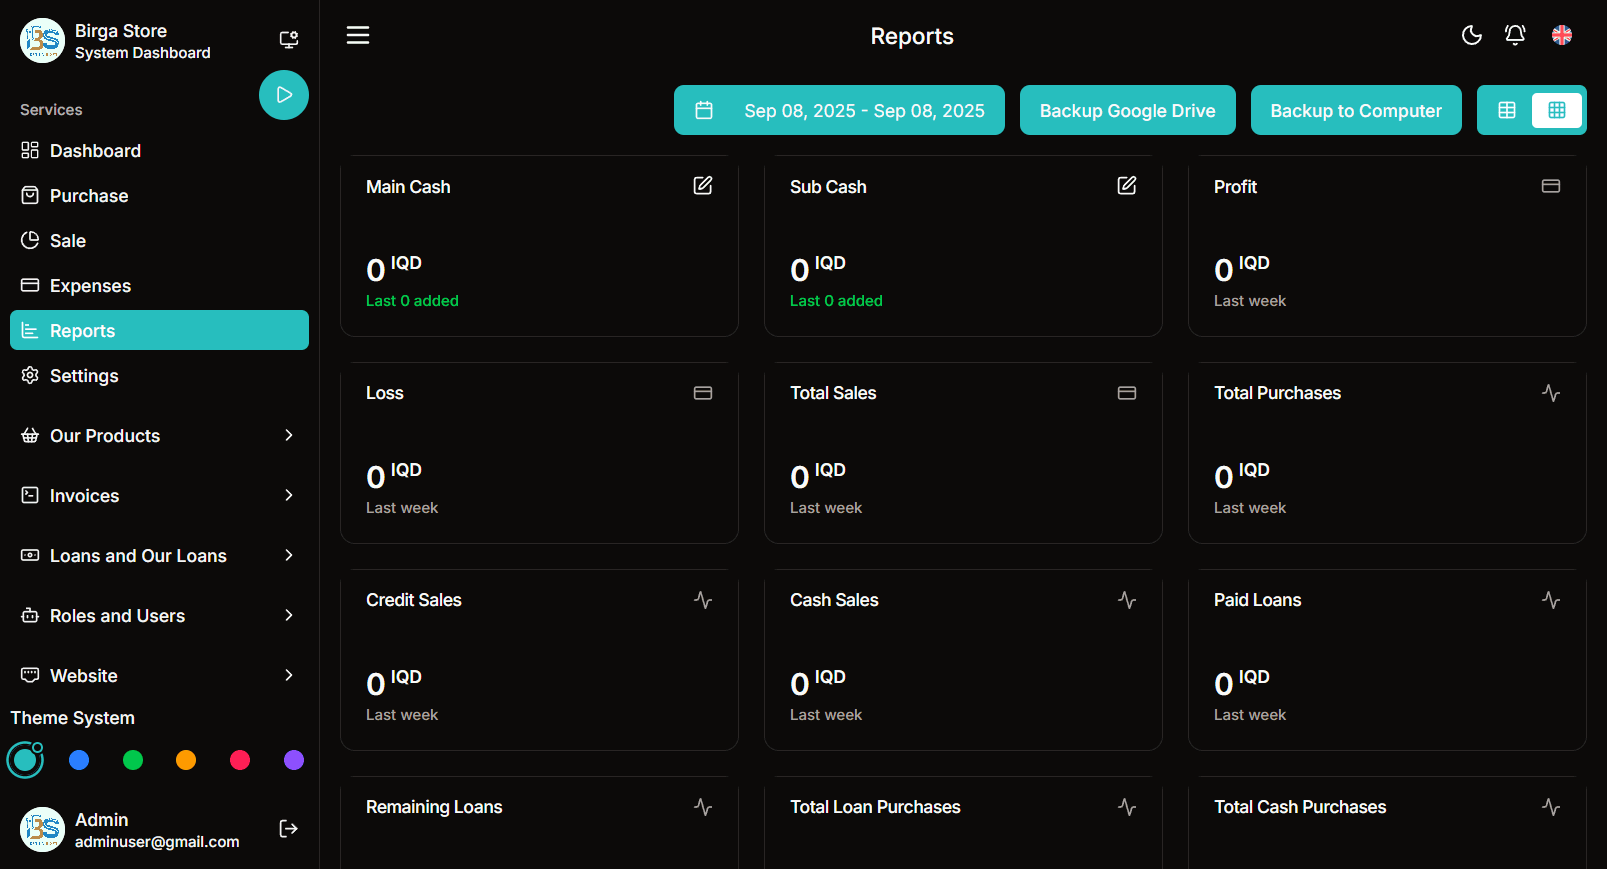
Task: Open the language flag selector
Action: pyautogui.click(x=1561, y=36)
